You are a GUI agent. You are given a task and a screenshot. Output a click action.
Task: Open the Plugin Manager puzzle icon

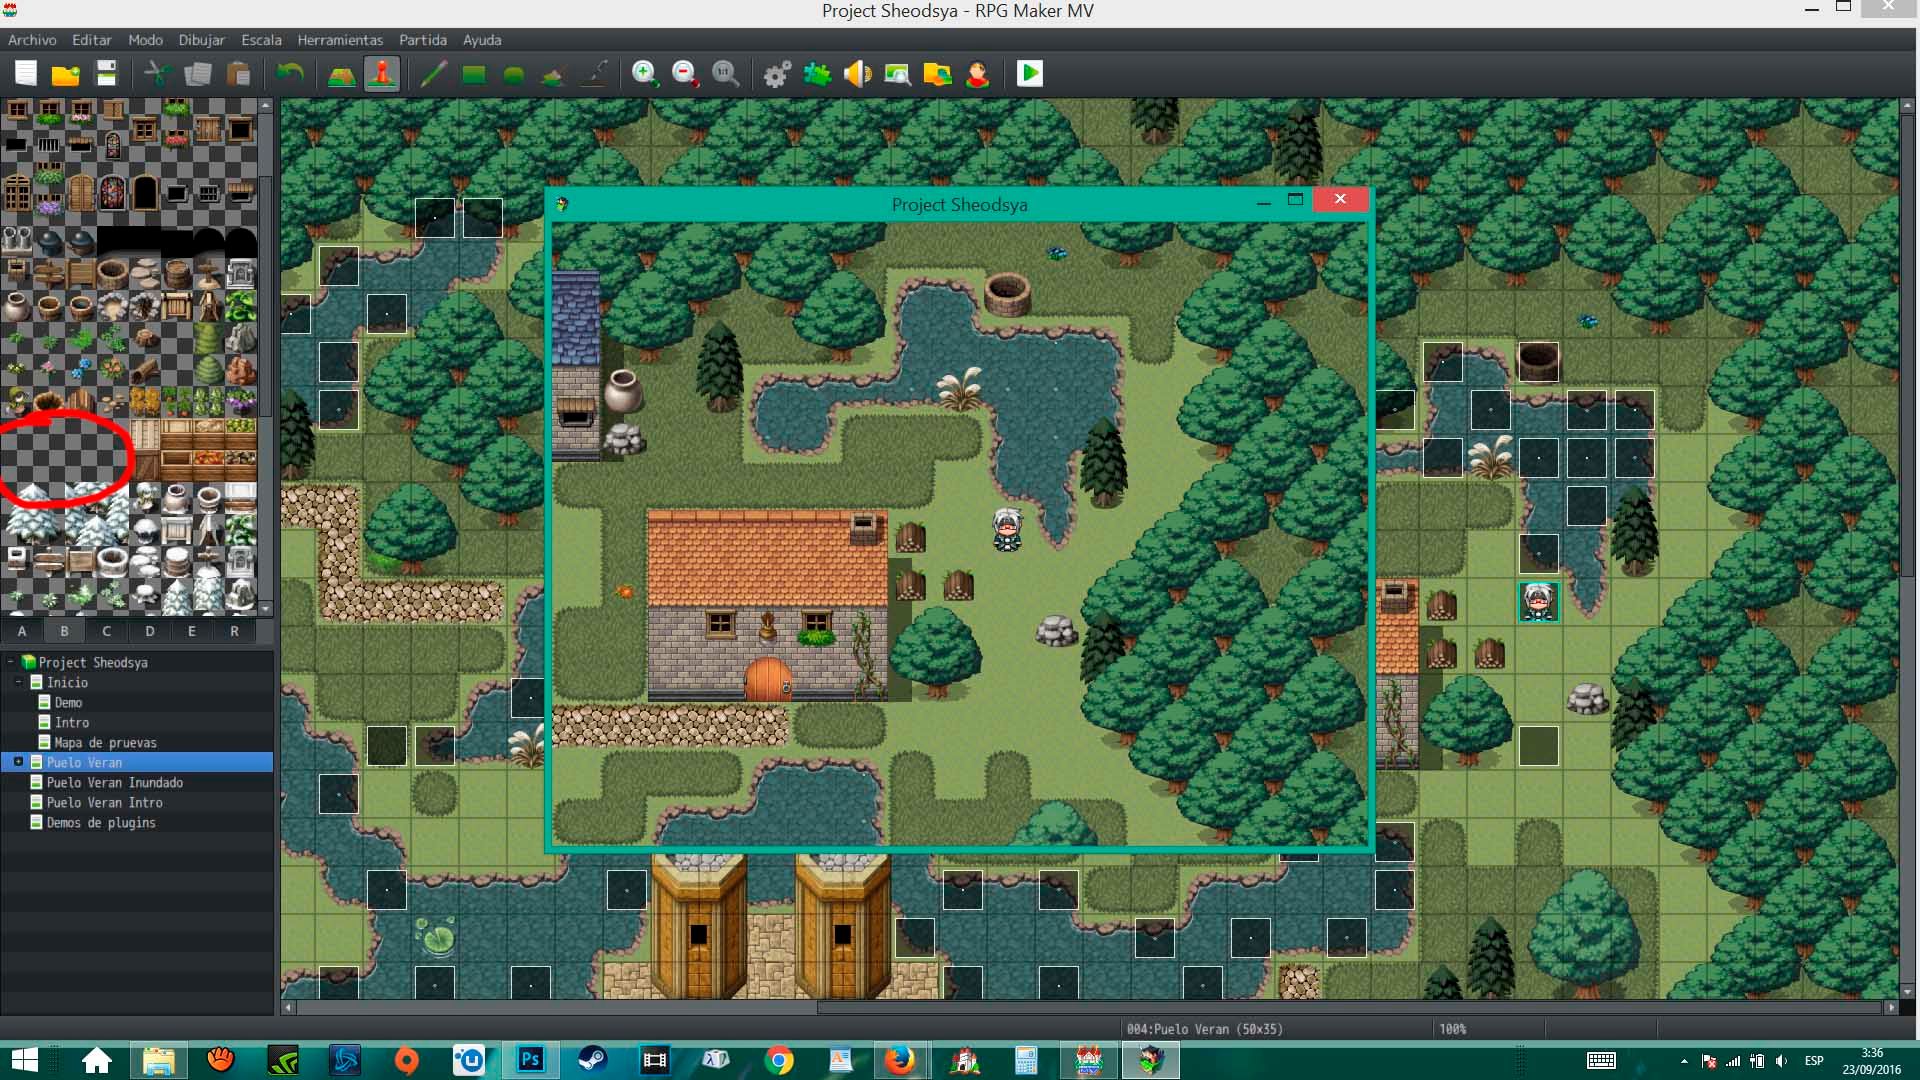[x=817, y=74]
